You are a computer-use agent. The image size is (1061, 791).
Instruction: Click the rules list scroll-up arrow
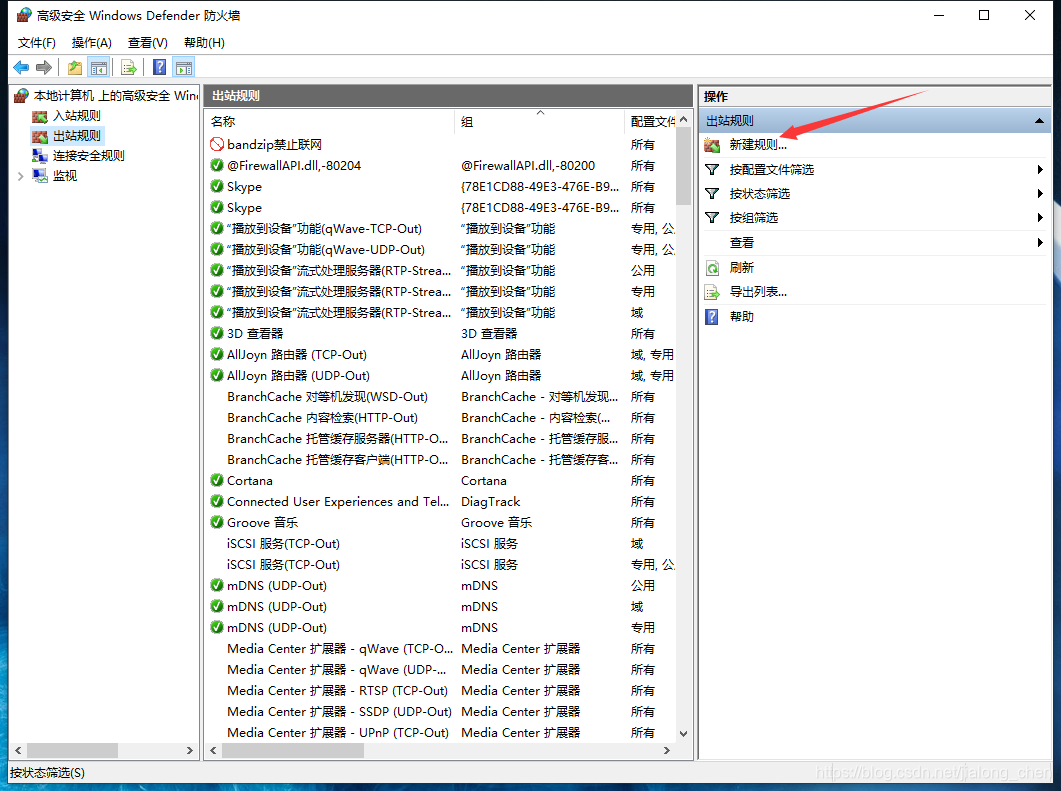click(683, 120)
